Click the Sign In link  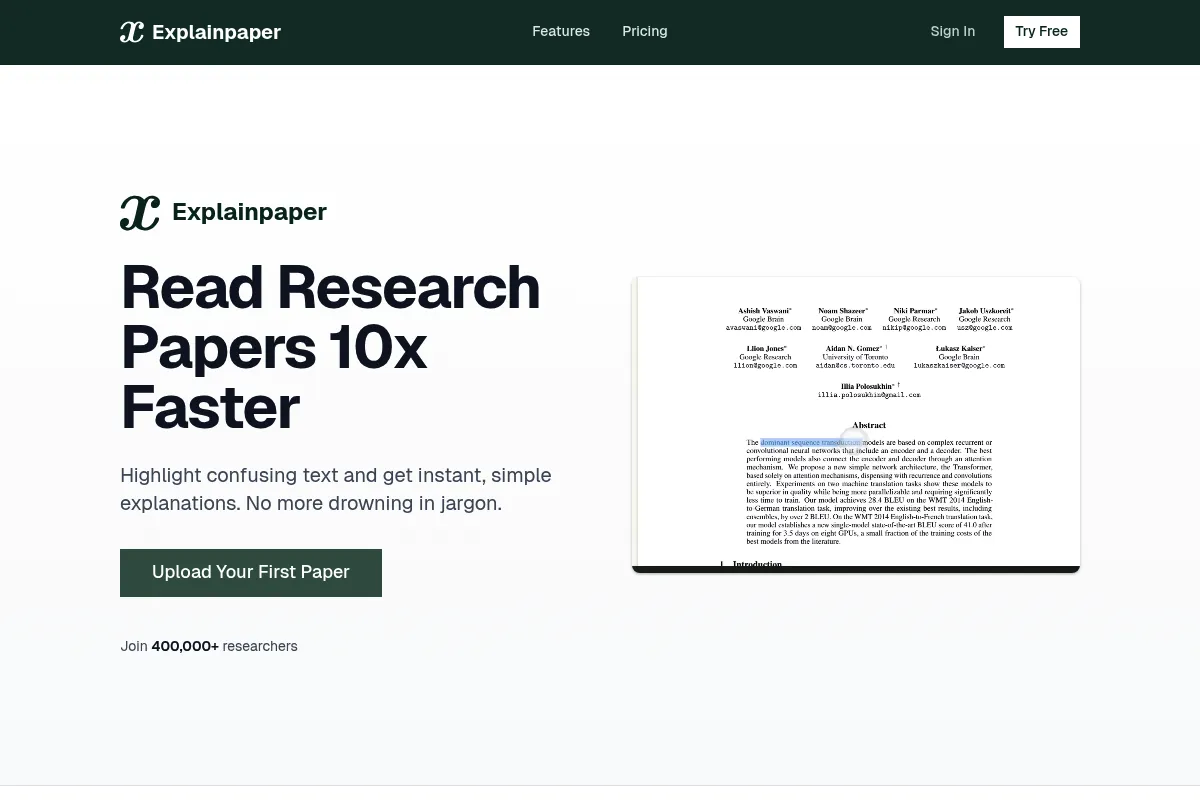[x=952, y=31]
